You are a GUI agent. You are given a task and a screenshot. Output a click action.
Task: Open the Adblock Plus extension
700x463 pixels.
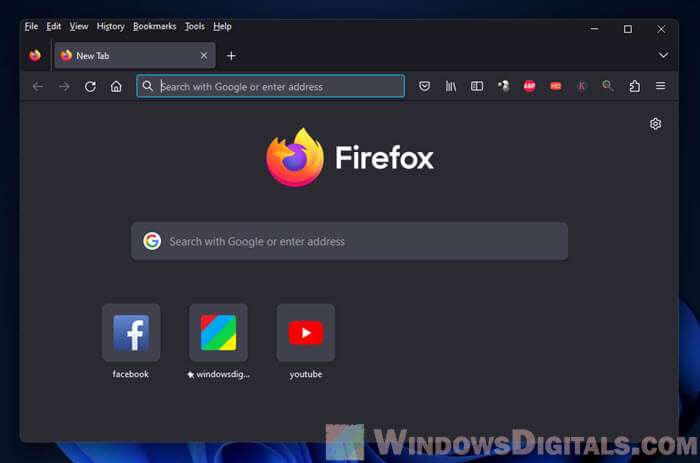(529, 86)
